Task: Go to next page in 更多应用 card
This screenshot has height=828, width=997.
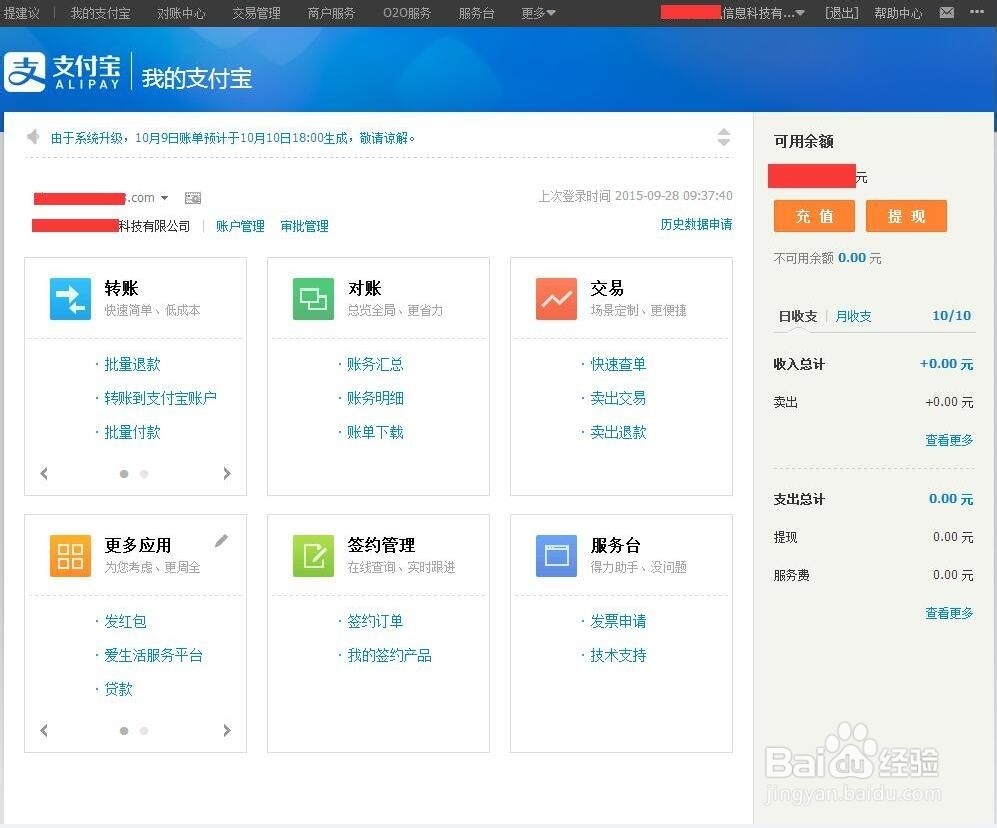Action: coord(227,730)
